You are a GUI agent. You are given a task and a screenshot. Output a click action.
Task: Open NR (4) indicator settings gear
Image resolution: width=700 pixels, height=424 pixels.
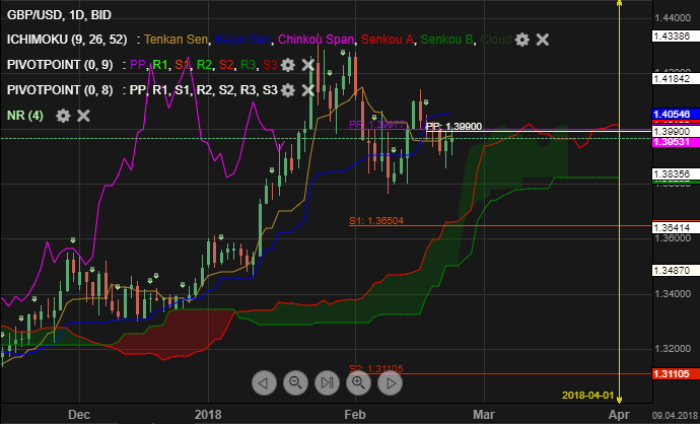(x=63, y=115)
